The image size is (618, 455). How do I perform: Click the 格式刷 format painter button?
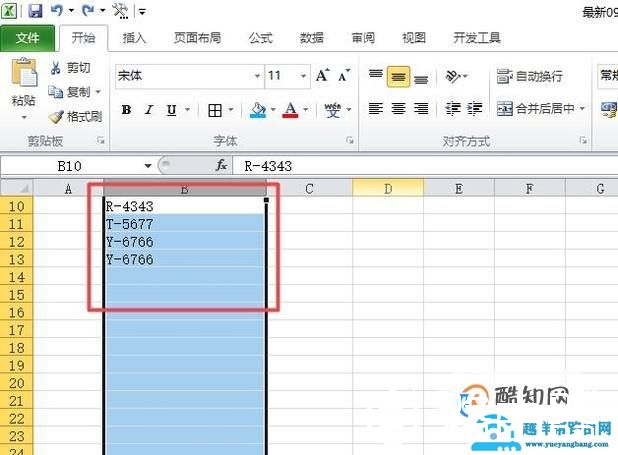75,116
